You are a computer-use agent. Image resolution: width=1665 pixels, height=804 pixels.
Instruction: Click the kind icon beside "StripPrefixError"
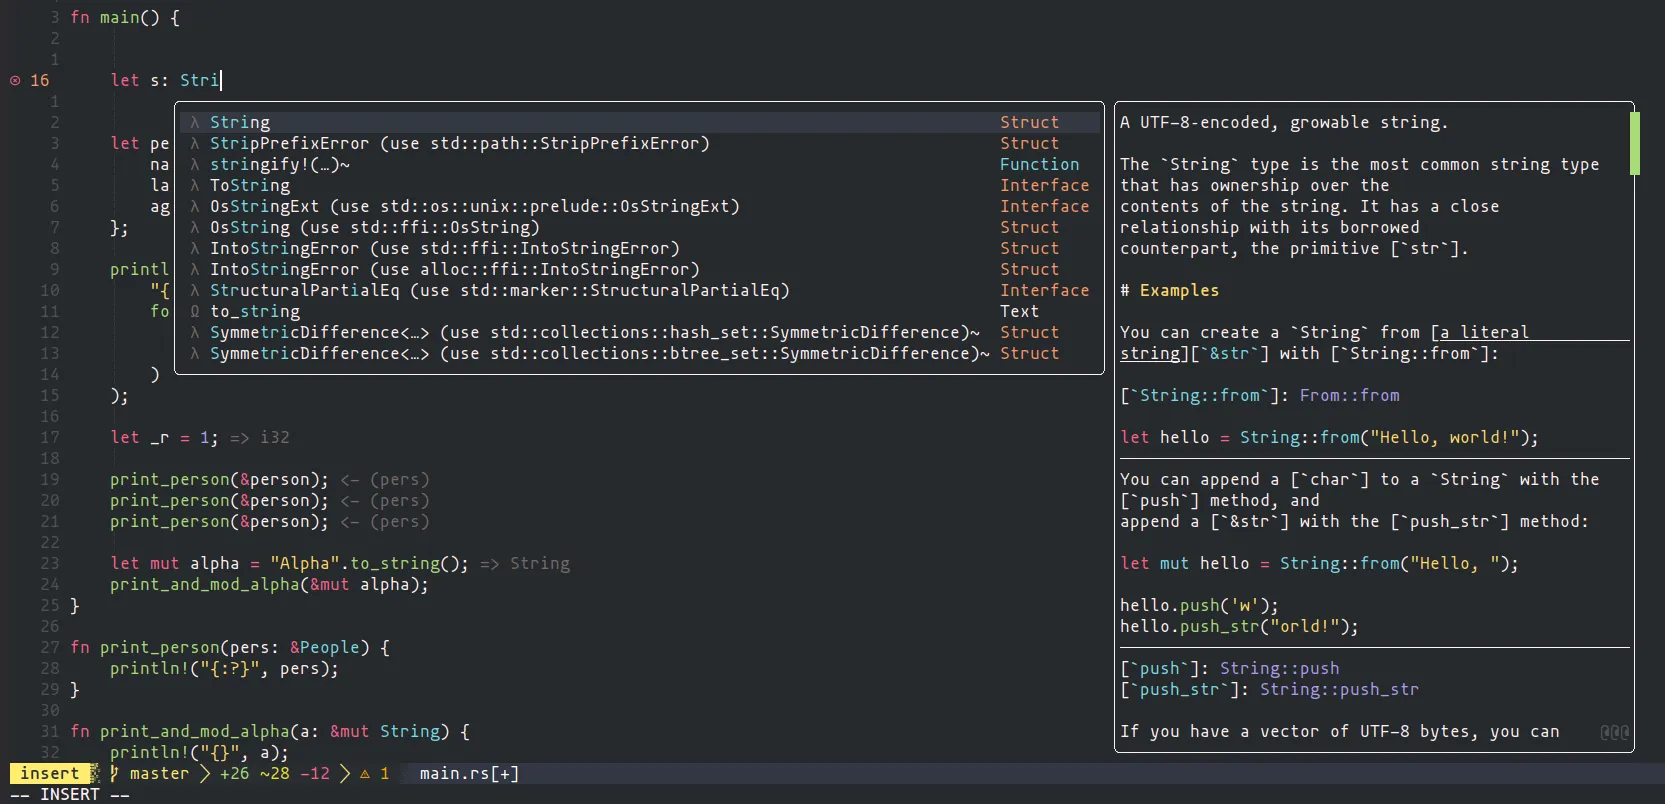[195, 143]
